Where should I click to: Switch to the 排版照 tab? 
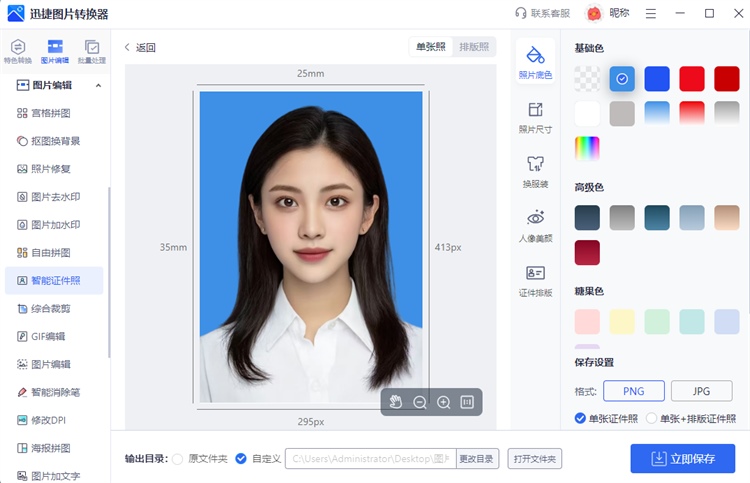pyautogui.click(x=474, y=47)
